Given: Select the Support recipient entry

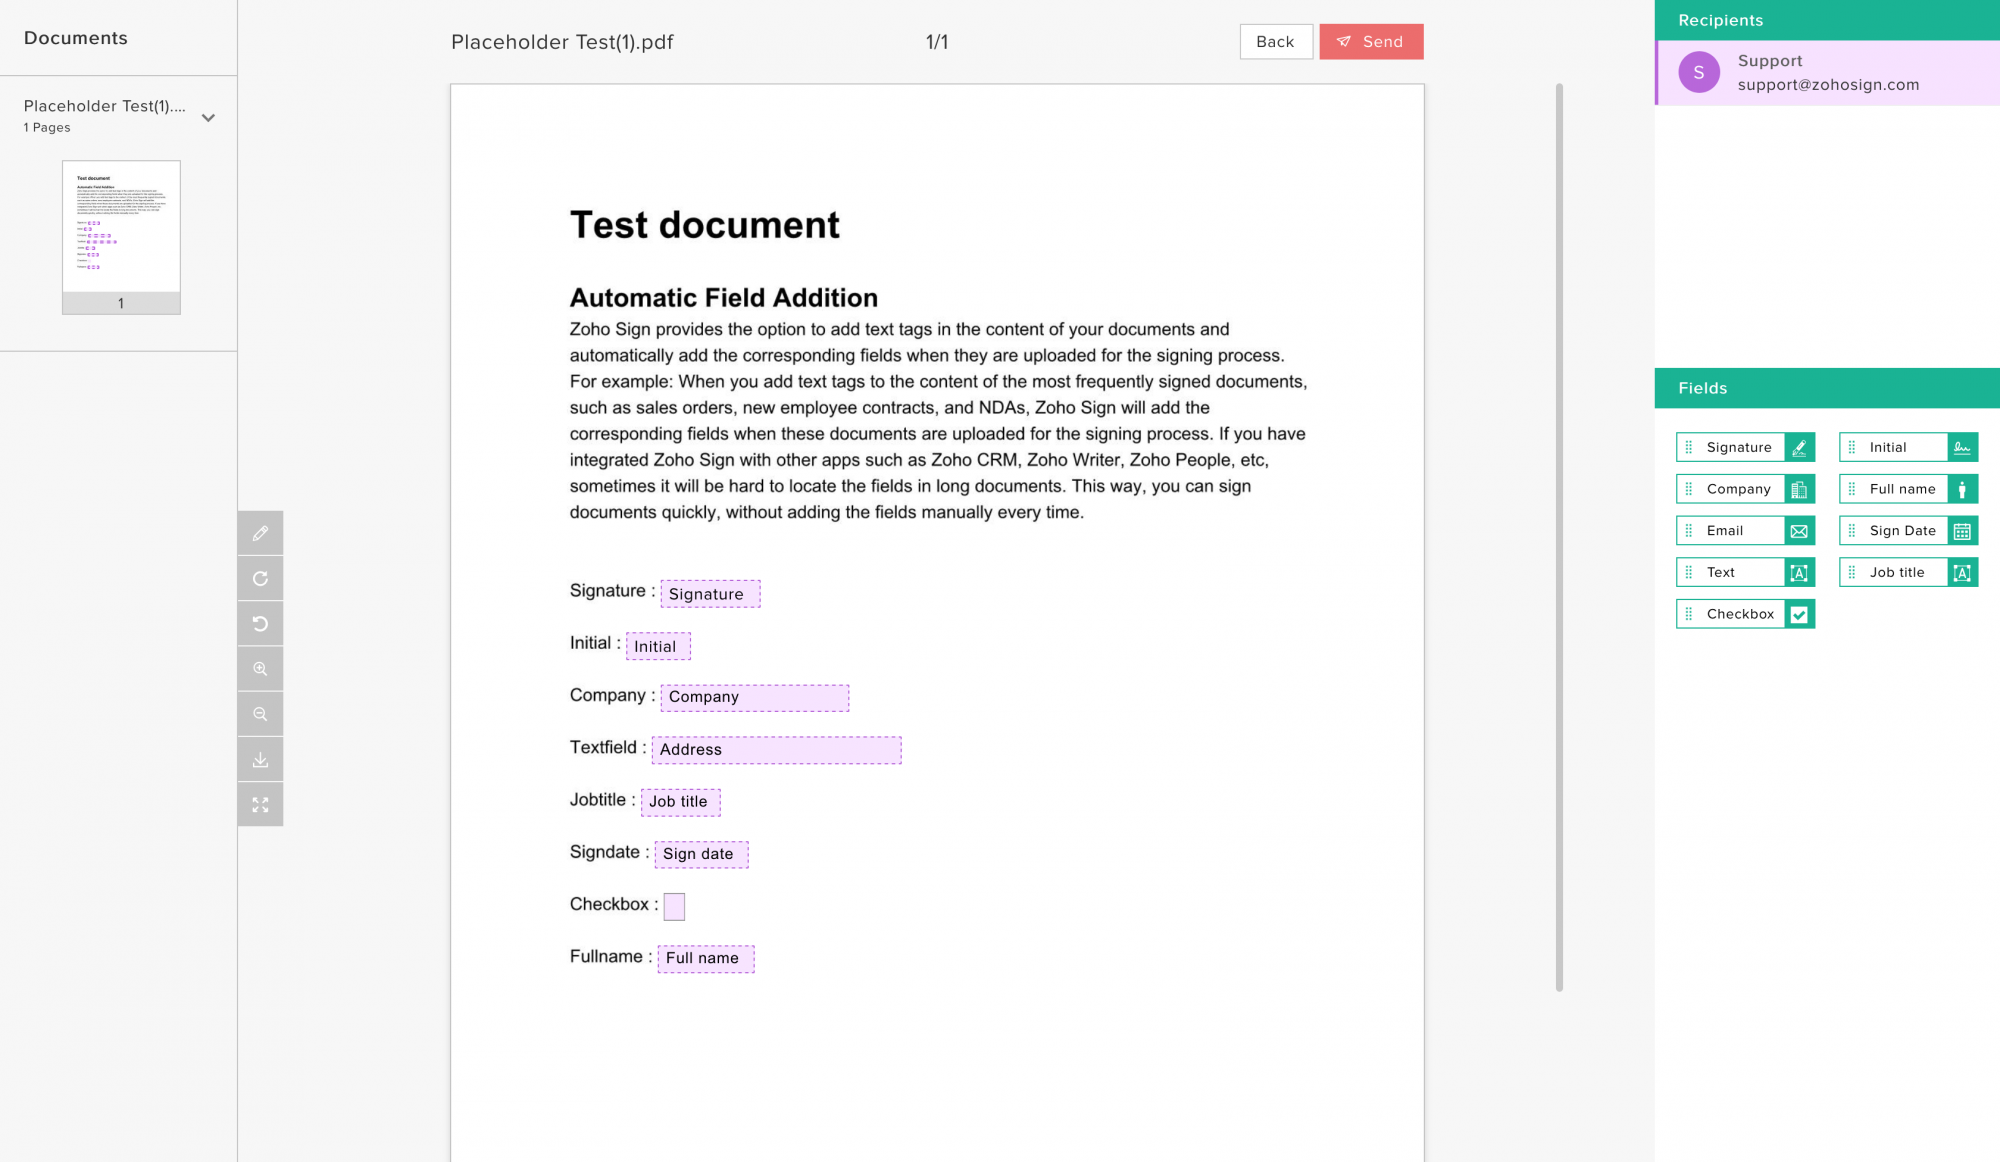Looking at the screenshot, I should [1827, 73].
